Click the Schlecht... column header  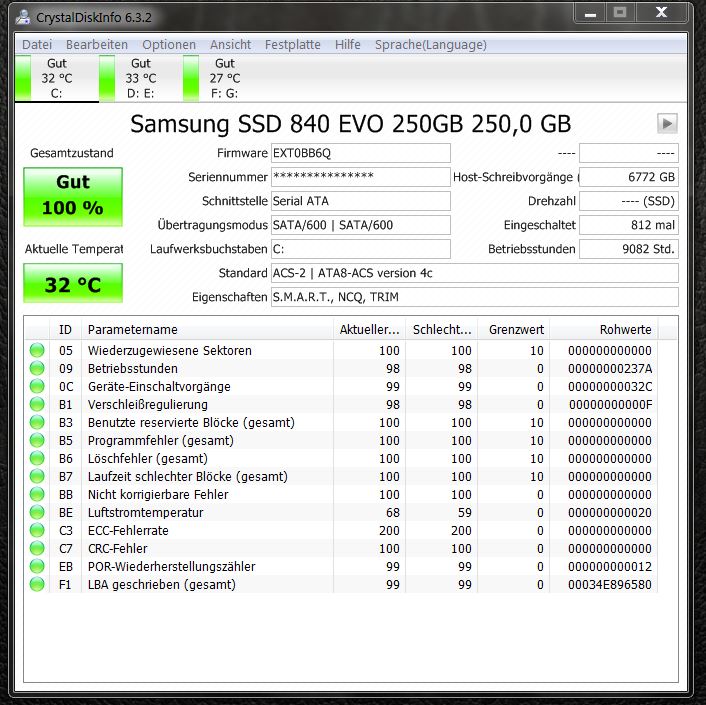442,330
